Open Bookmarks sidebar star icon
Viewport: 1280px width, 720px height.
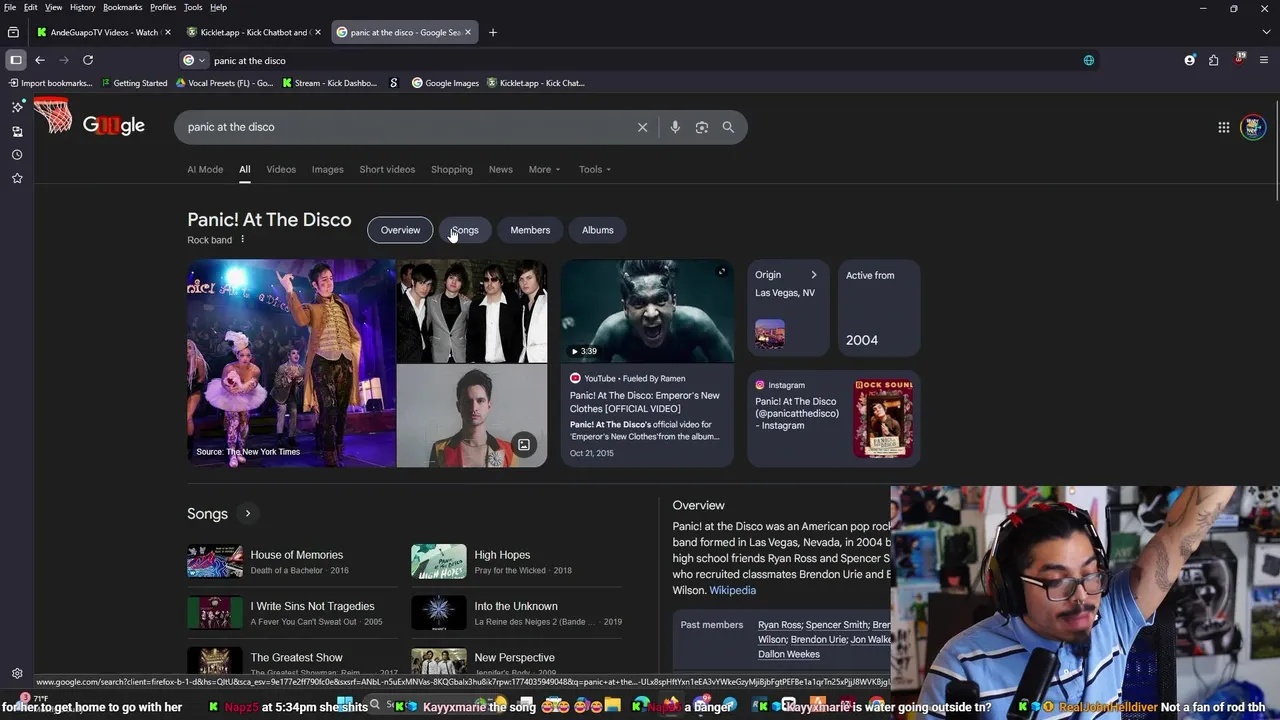click(17, 178)
